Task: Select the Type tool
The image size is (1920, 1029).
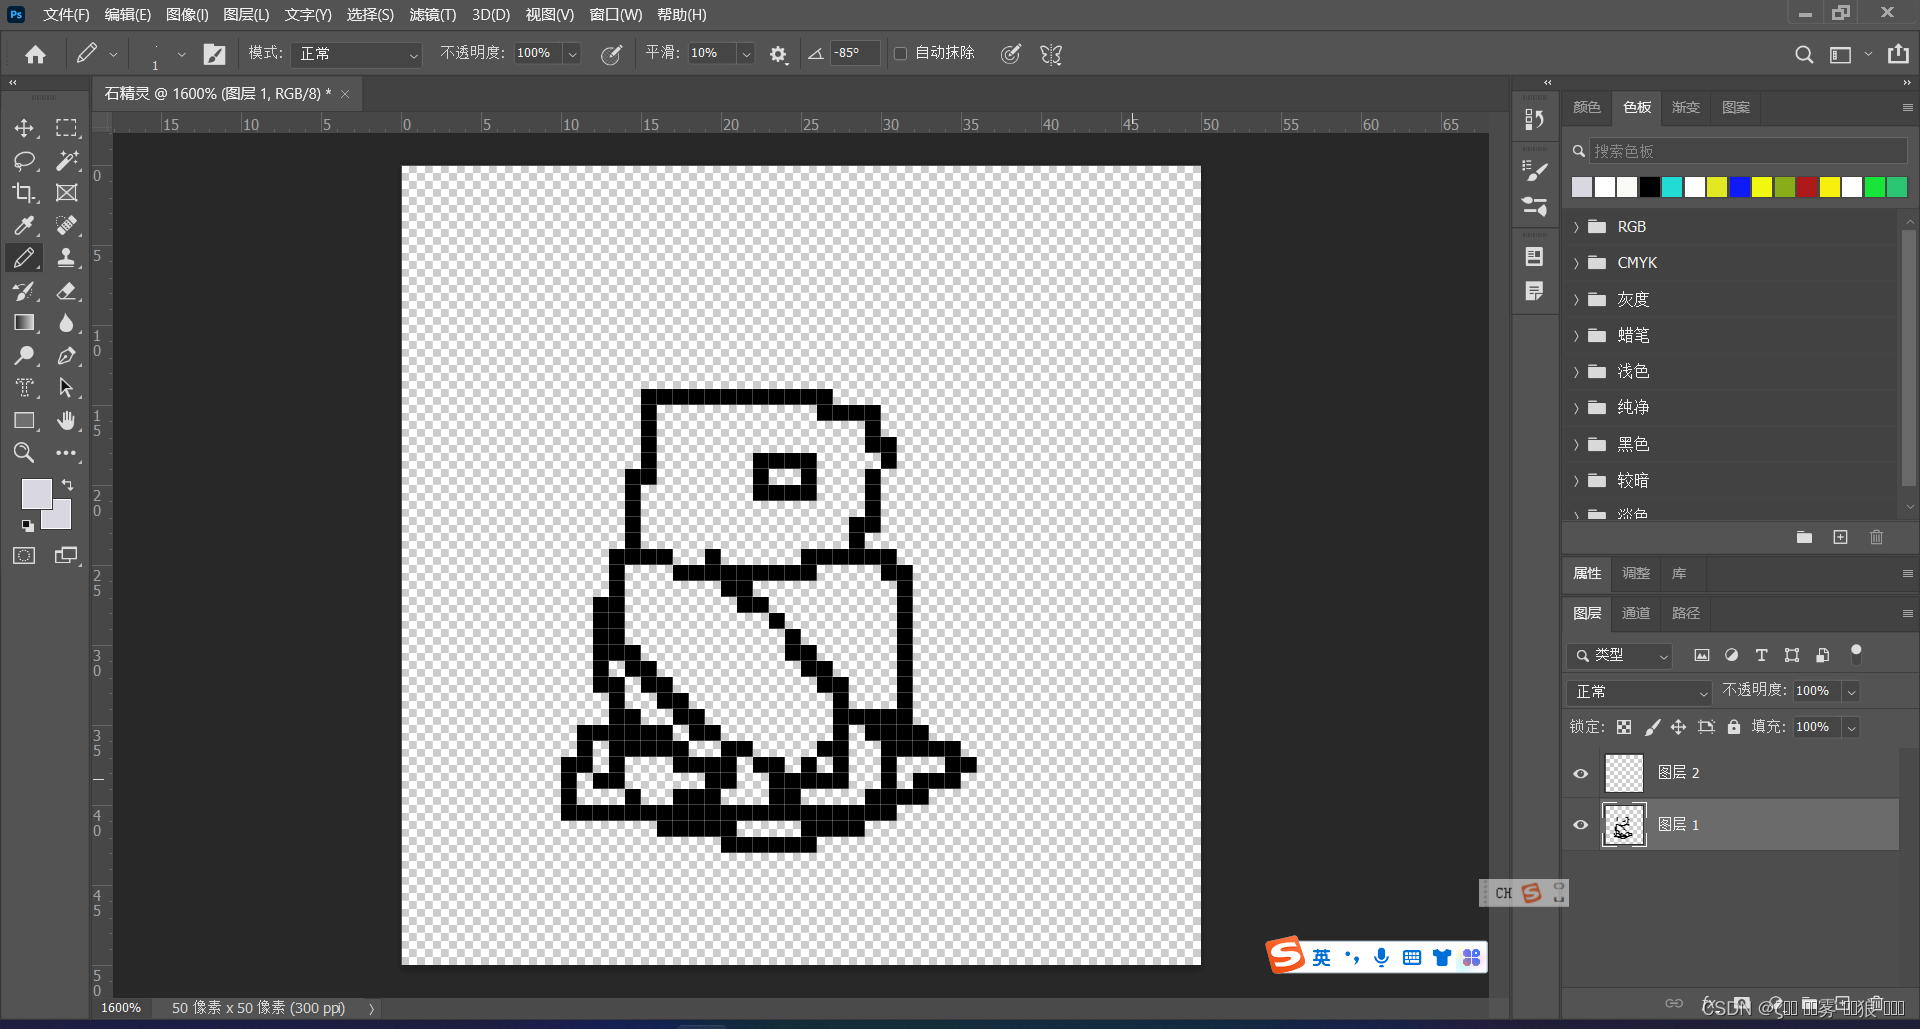Action: [24, 388]
